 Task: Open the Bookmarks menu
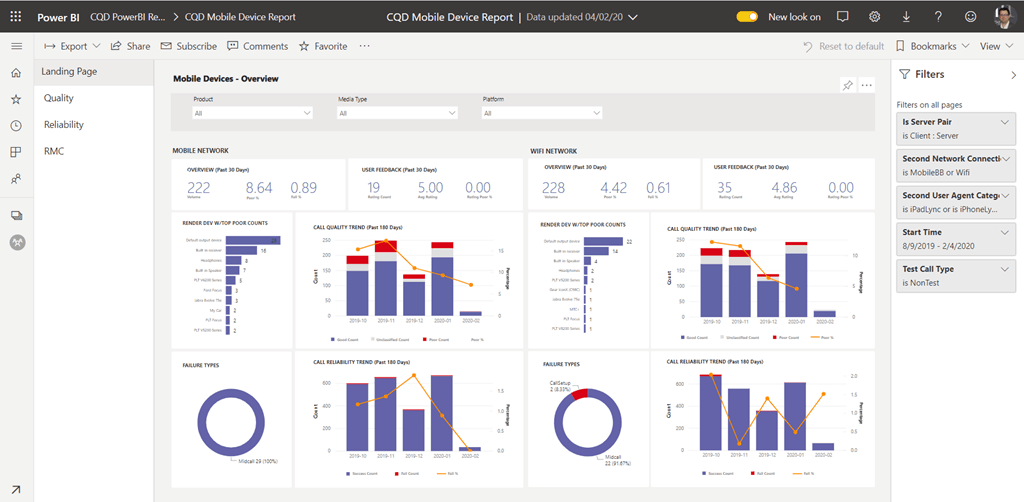tap(932, 46)
